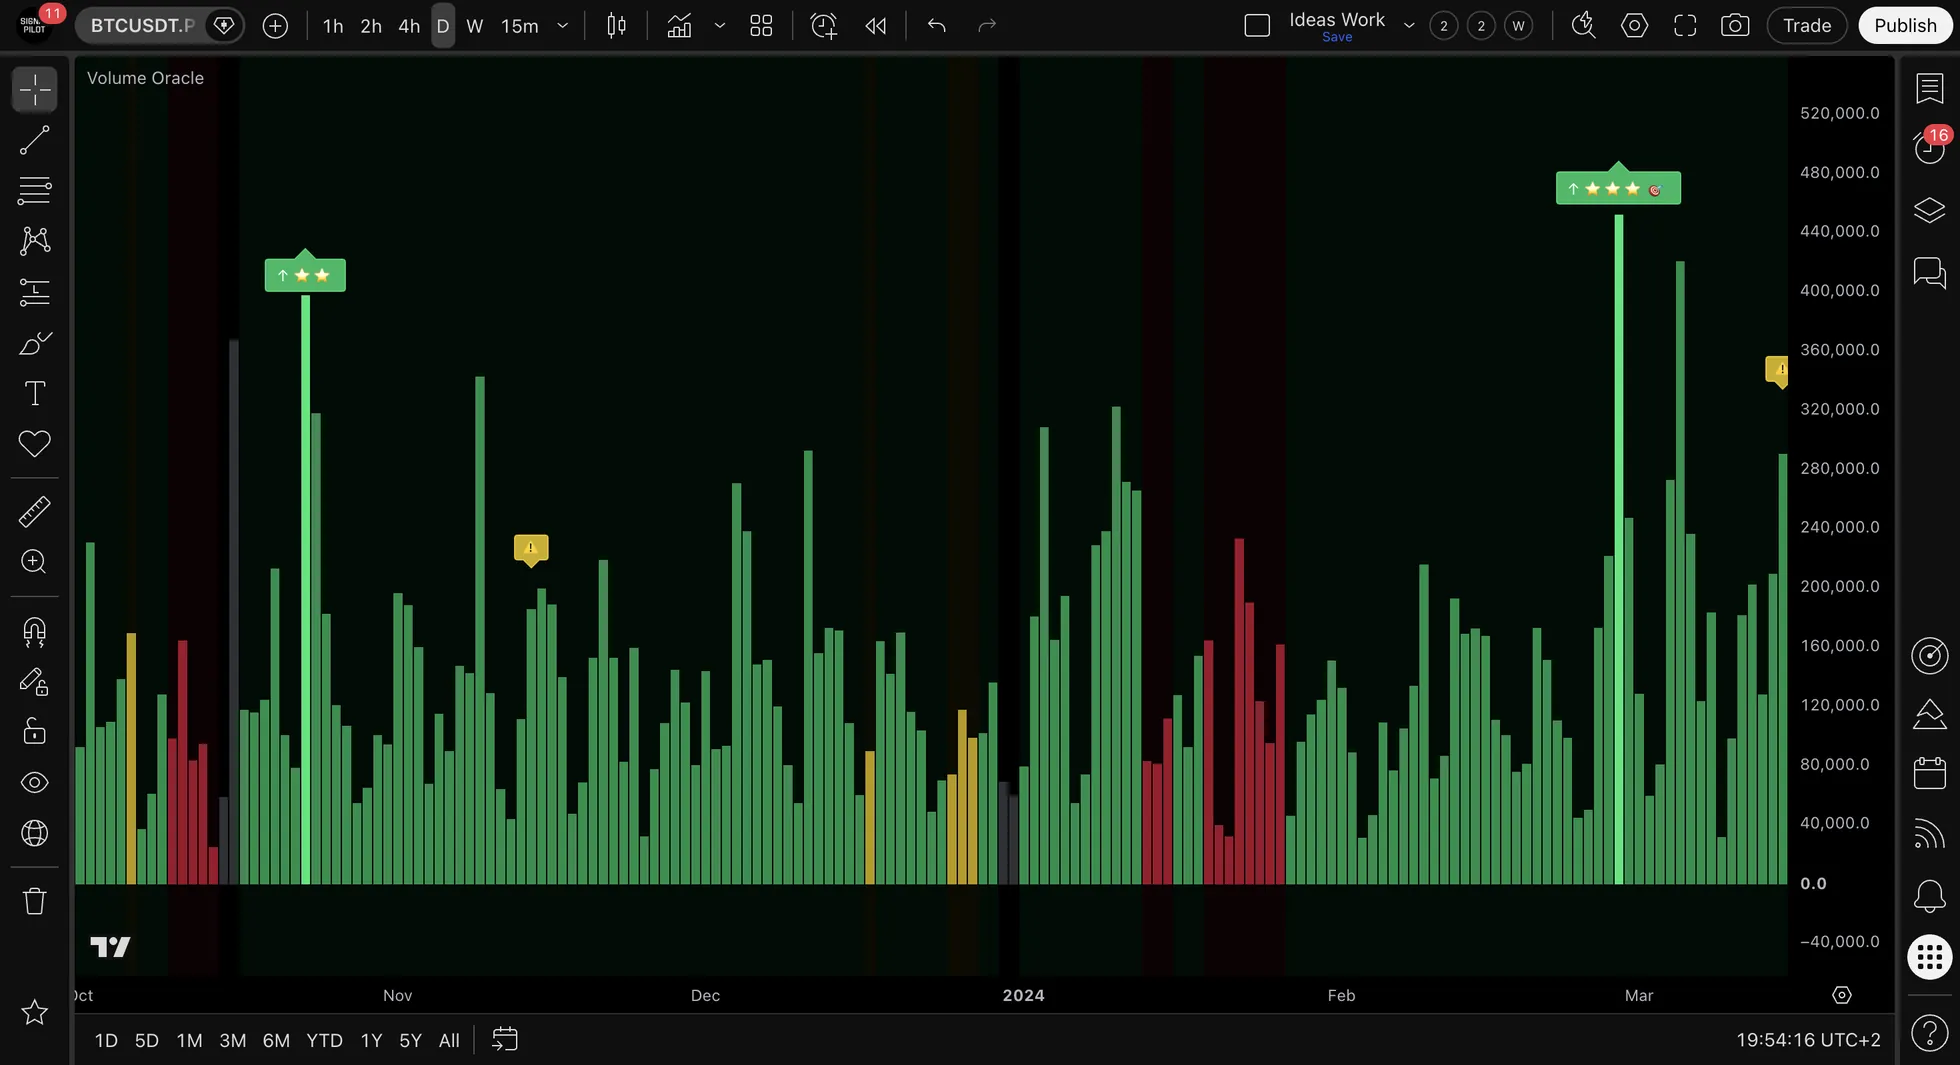Open the Trade panel button

tap(1807, 26)
